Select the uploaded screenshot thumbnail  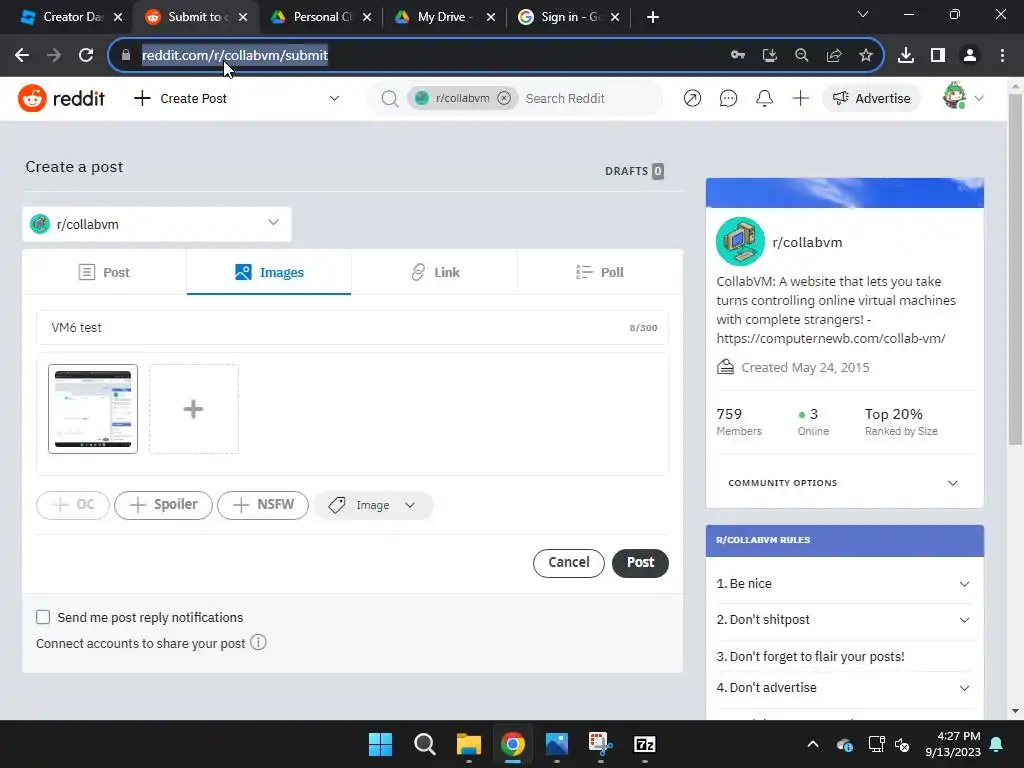93,409
